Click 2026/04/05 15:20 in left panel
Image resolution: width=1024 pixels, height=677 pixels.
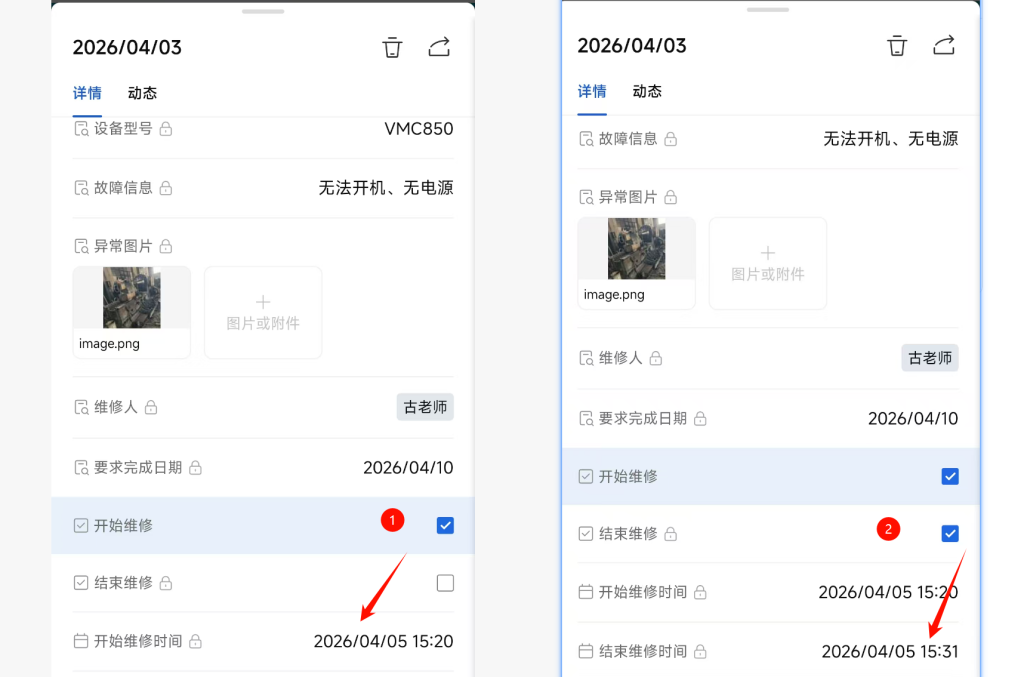tap(383, 641)
